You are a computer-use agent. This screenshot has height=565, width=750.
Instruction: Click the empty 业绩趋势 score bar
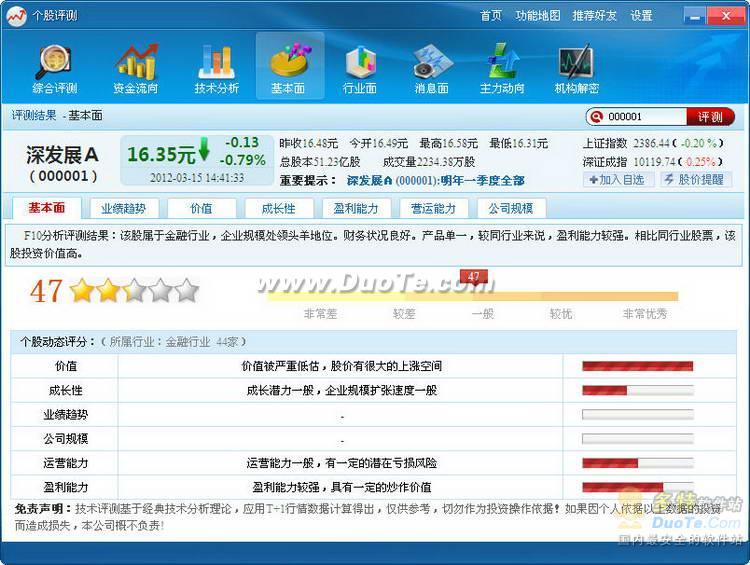(638, 414)
